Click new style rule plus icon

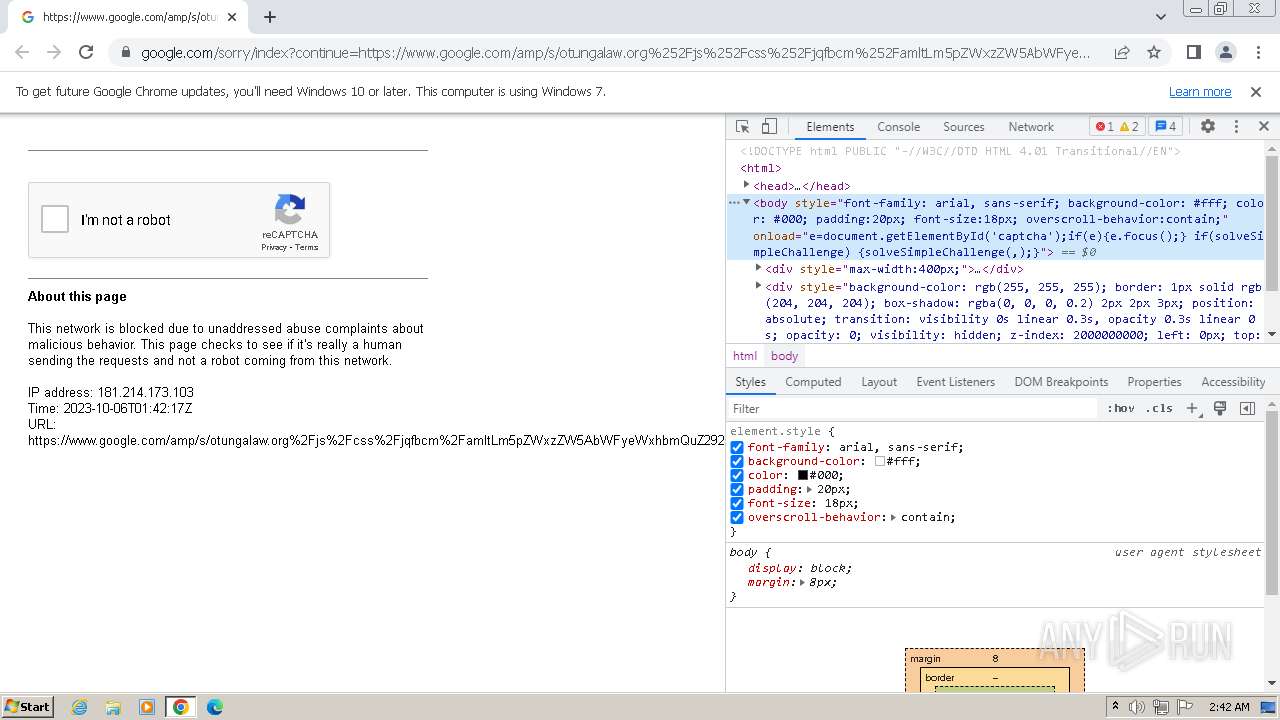pyautogui.click(x=1192, y=408)
